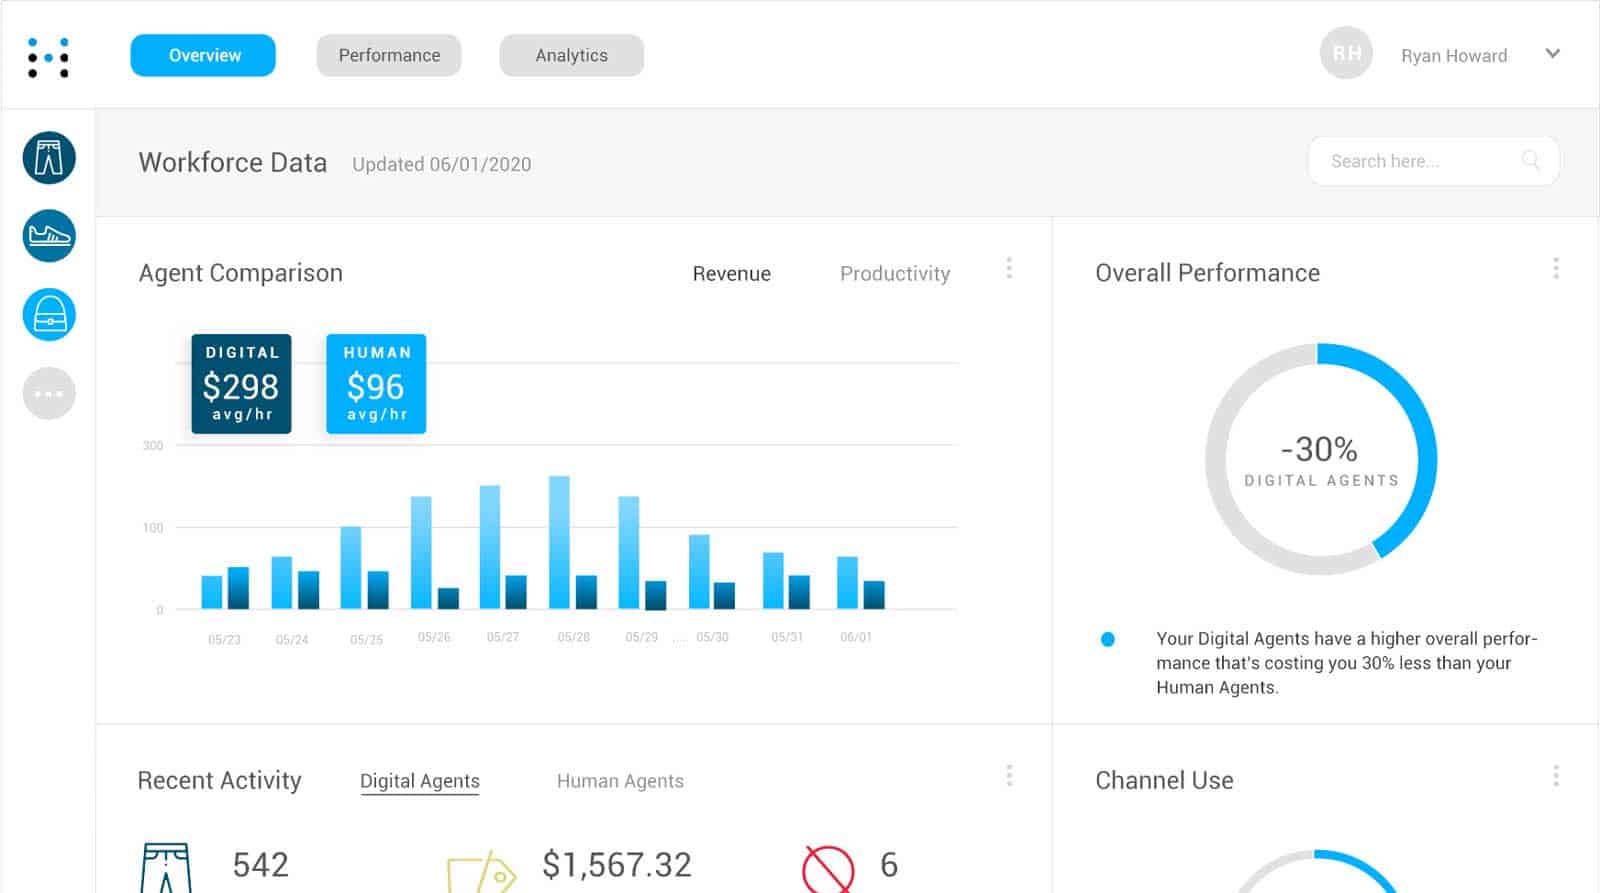Click the Updated 06/01/2020 text
1600x893 pixels.
pos(441,164)
